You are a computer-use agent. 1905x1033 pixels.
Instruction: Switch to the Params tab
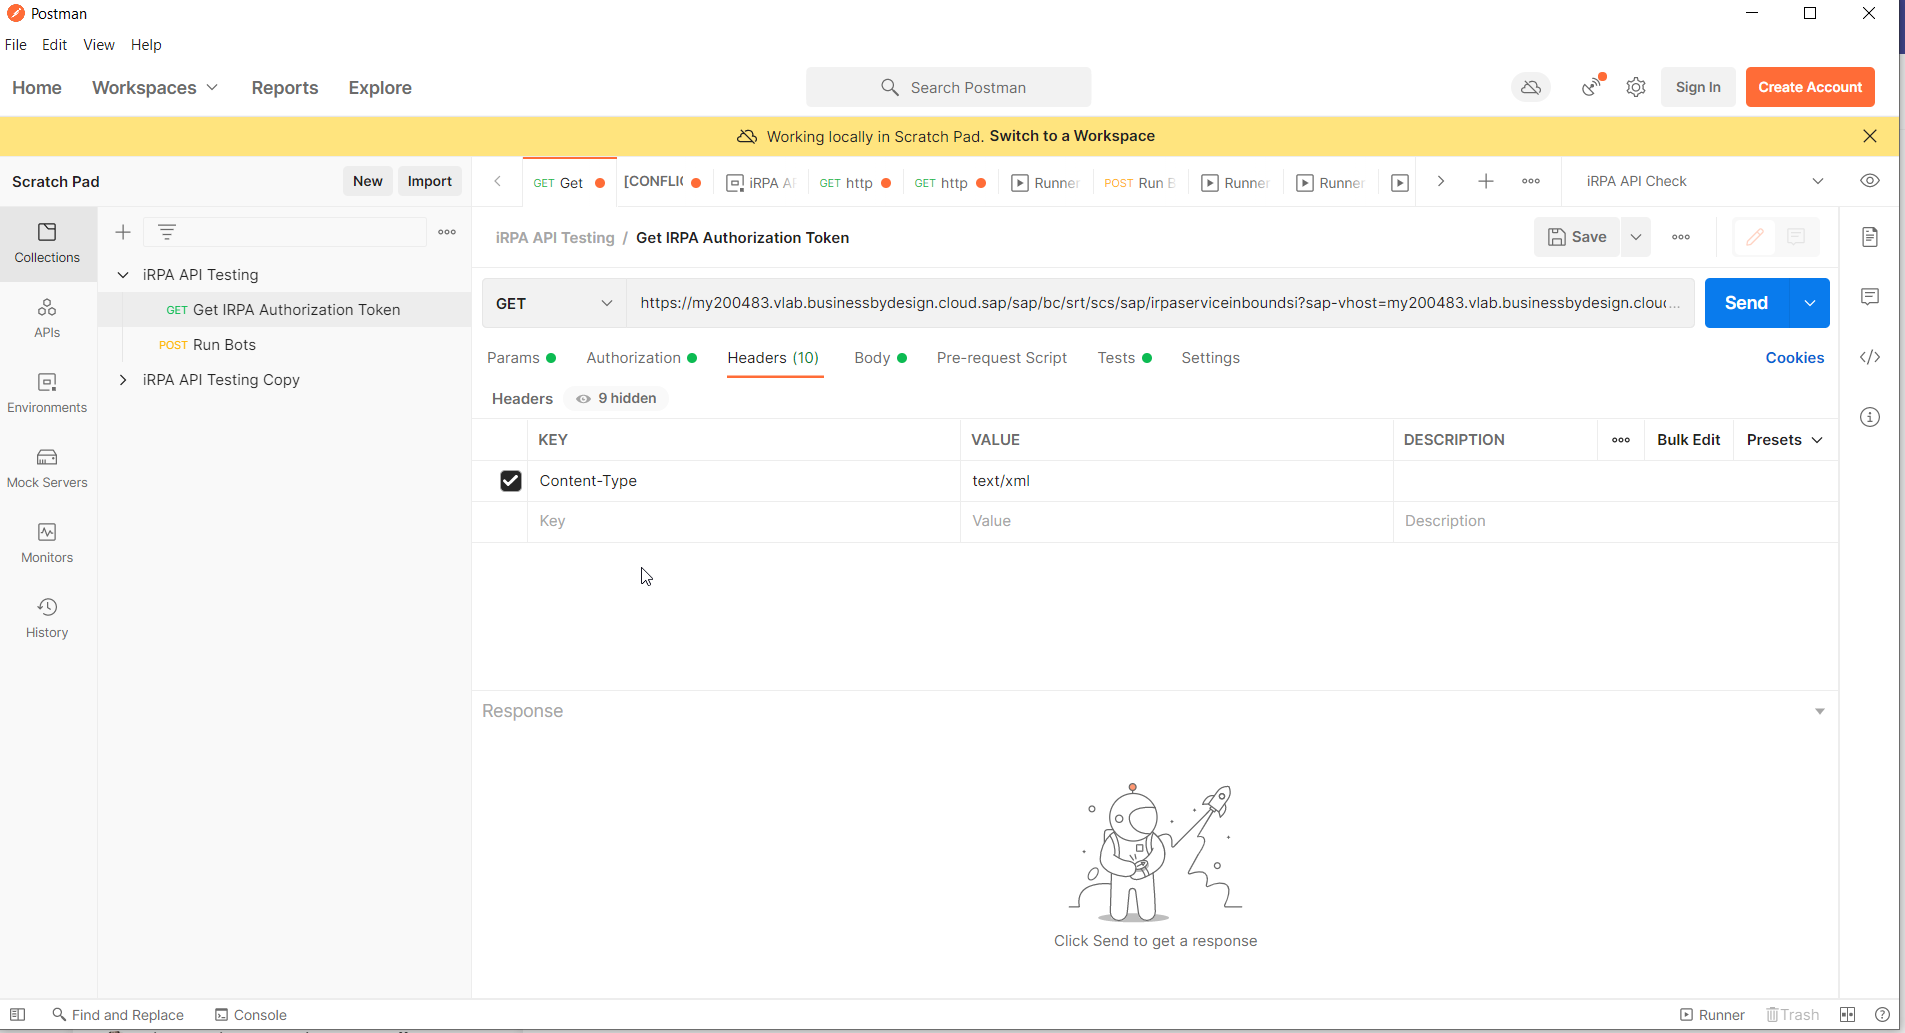521,358
